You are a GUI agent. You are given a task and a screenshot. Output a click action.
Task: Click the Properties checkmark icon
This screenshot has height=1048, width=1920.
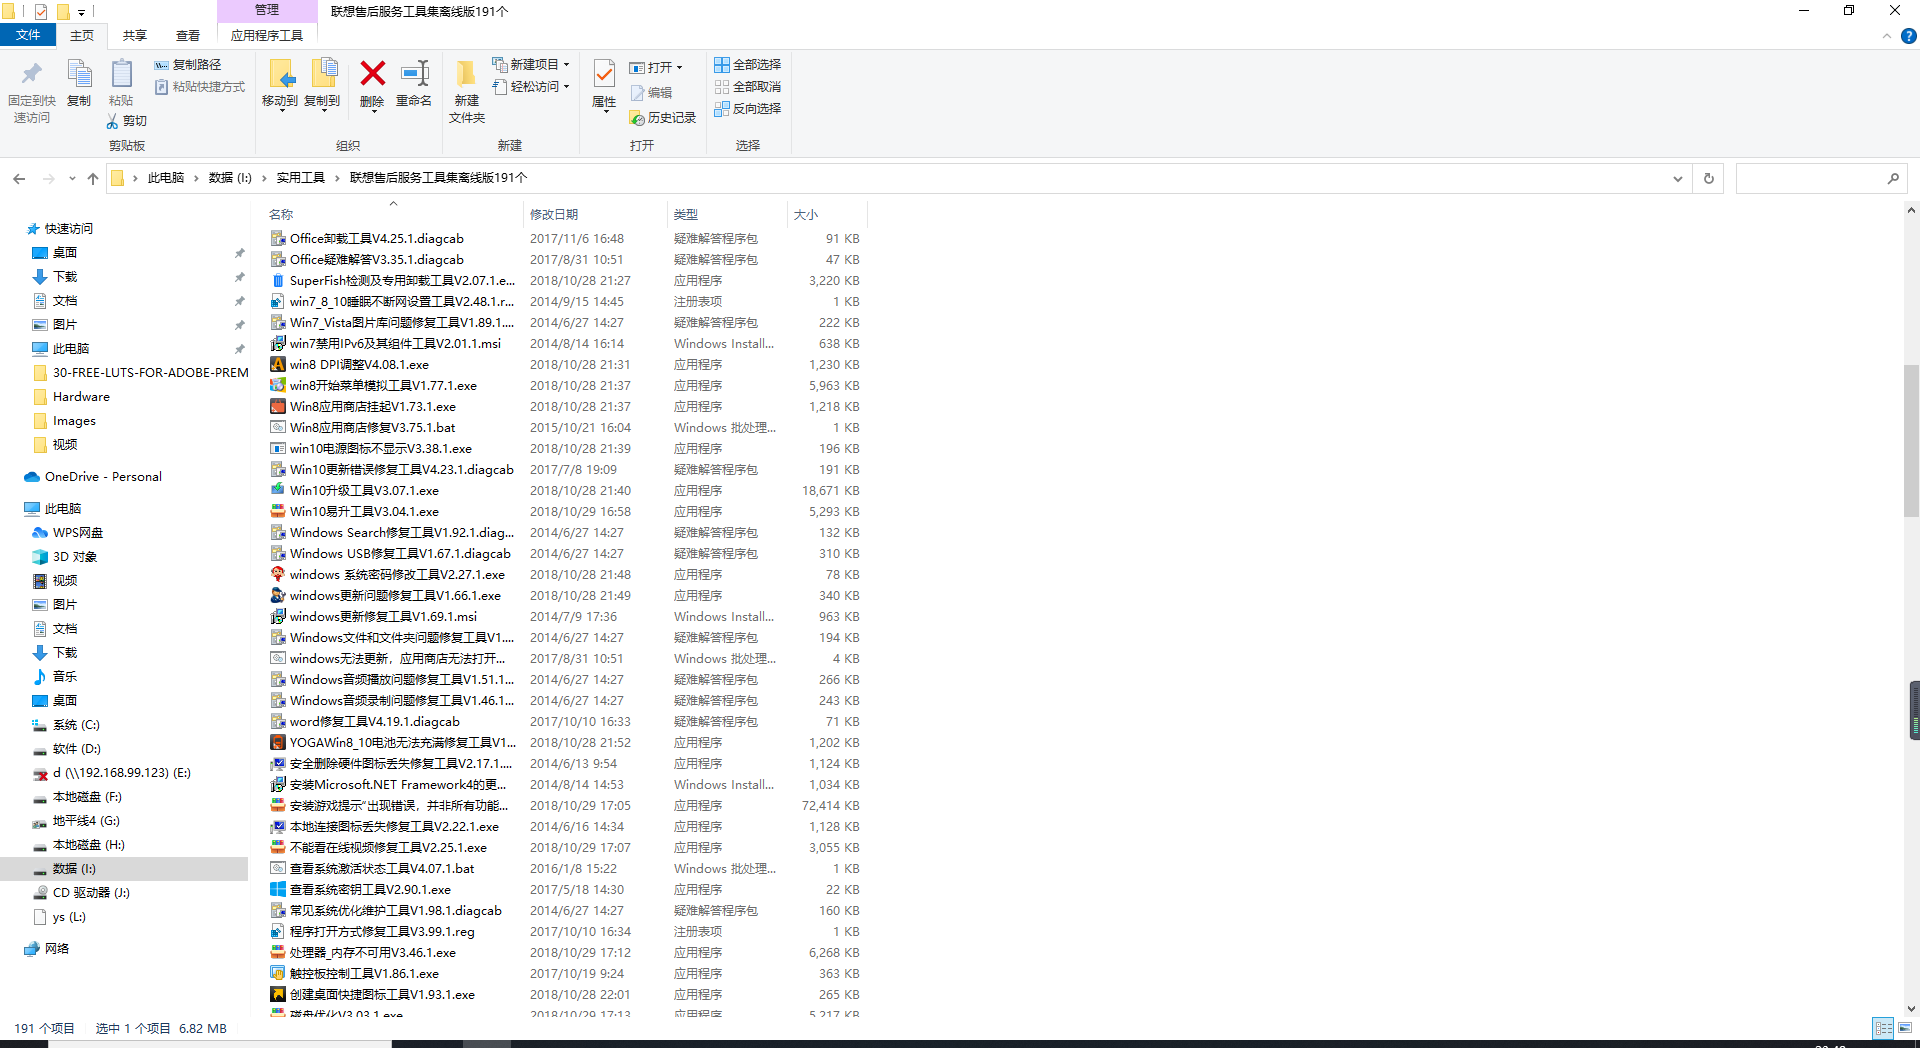click(x=604, y=75)
